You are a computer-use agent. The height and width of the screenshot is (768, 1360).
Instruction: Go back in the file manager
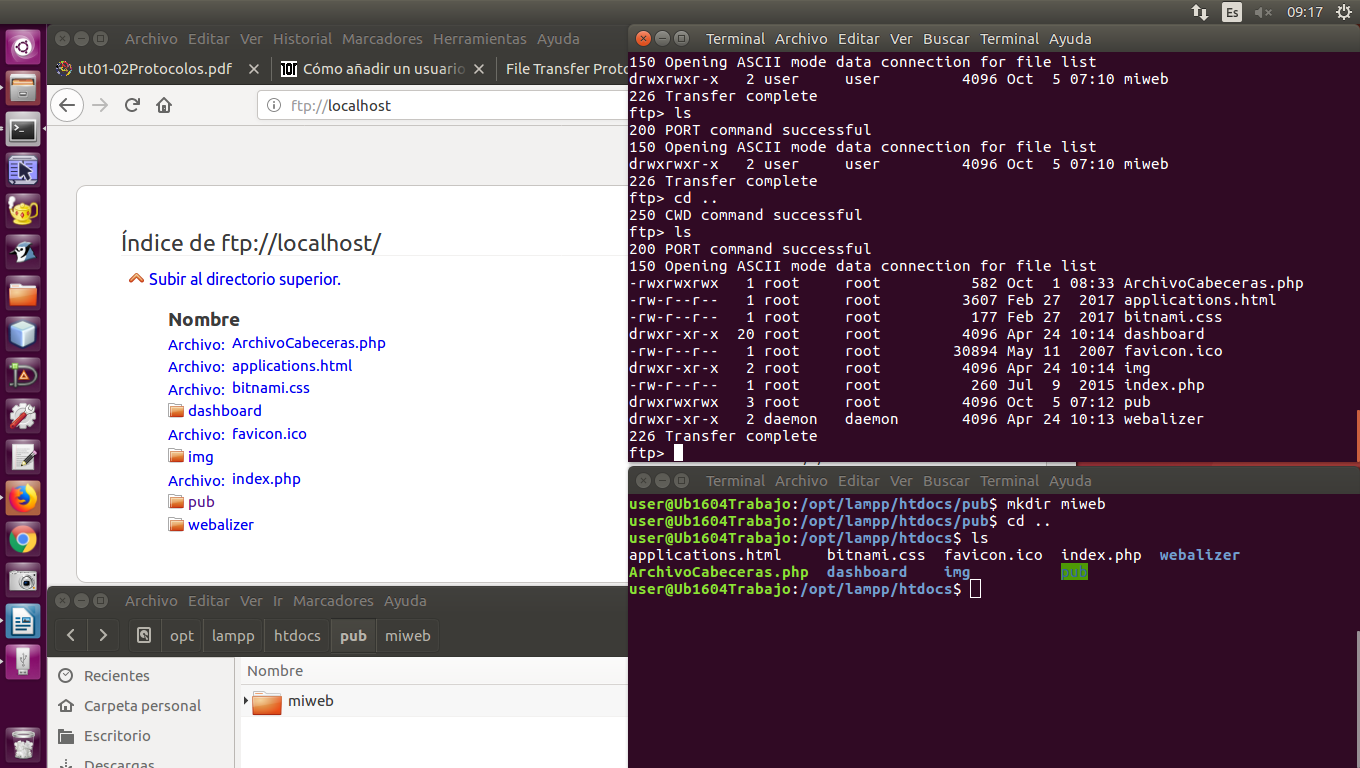[70, 635]
